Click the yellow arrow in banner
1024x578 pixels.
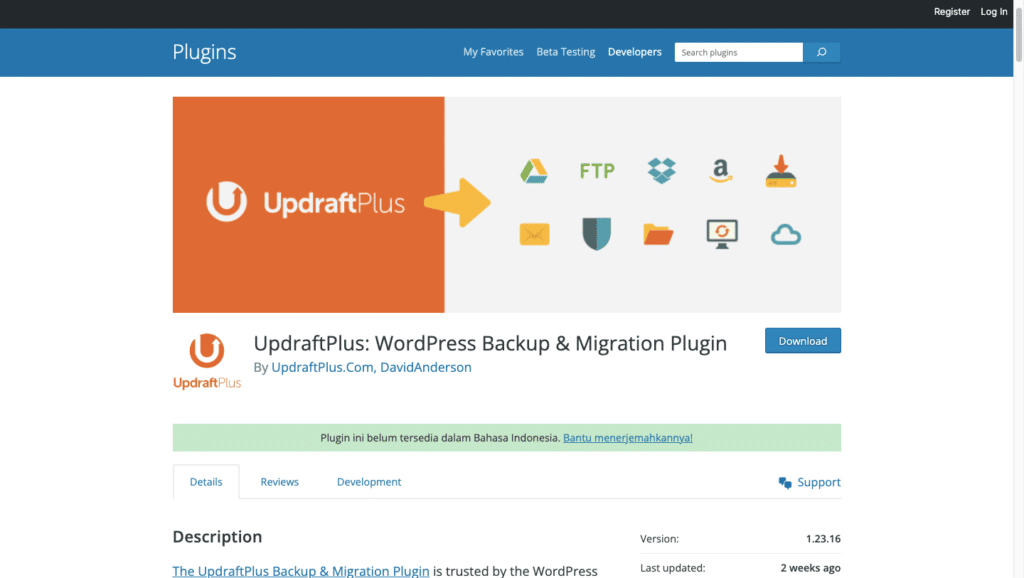(457, 202)
